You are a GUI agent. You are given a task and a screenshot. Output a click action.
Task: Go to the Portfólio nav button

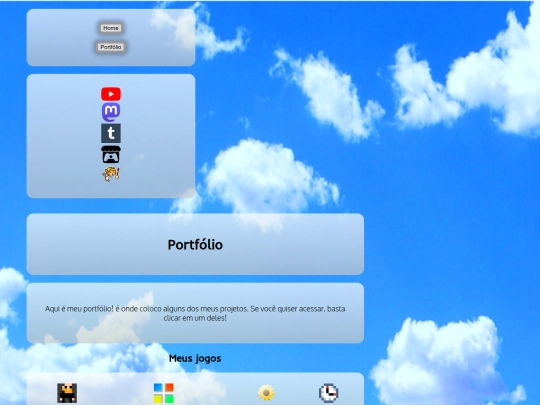tap(111, 47)
